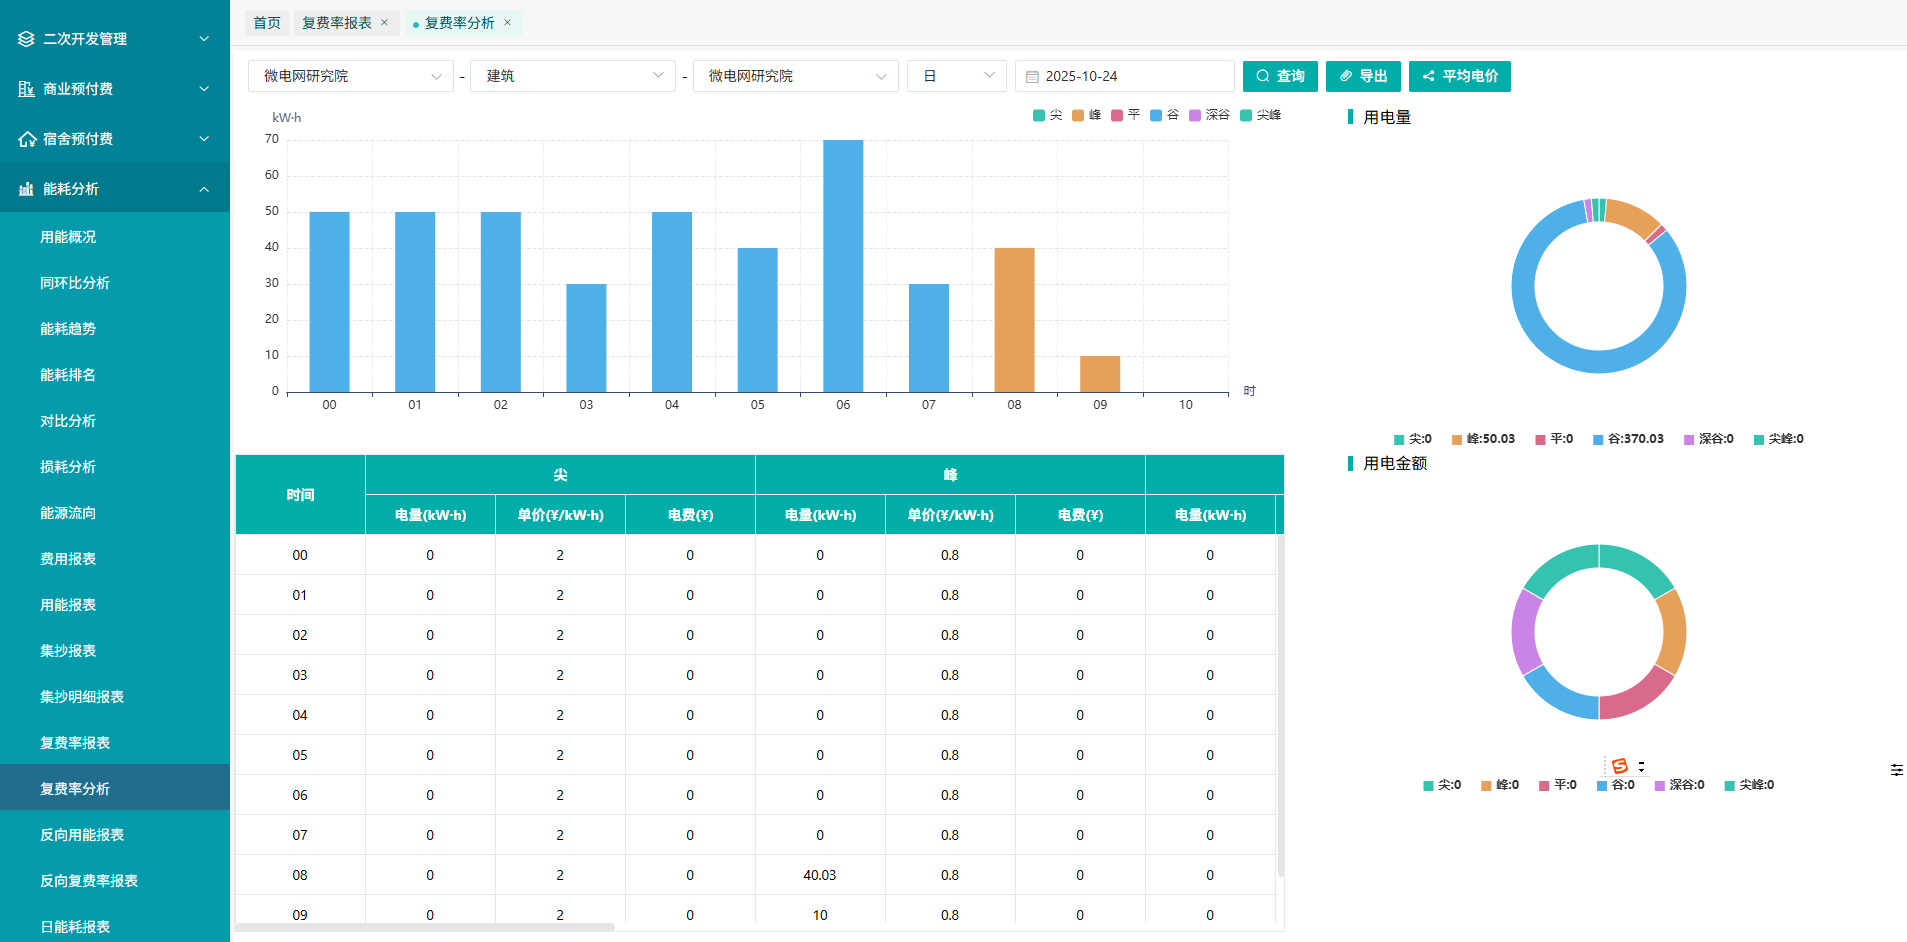Click the 宿舍预付费 house icon
This screenshot has height=942, width=1907.
[x=27, y=139]
